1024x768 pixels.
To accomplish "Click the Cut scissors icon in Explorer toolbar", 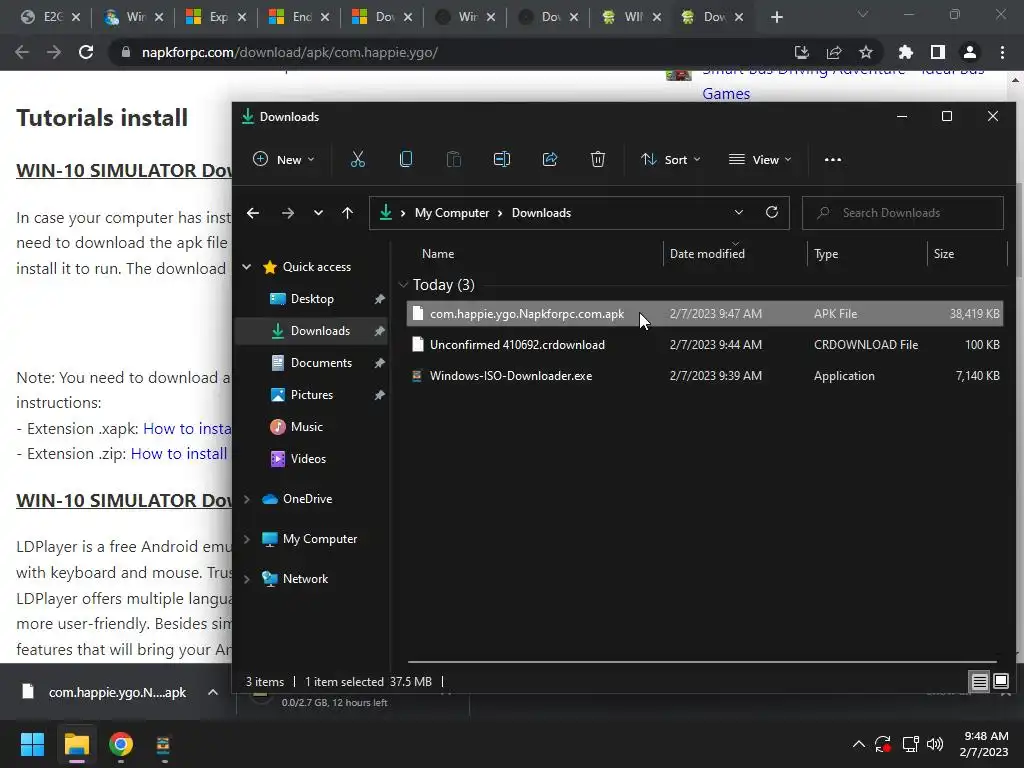I will 357,159.
